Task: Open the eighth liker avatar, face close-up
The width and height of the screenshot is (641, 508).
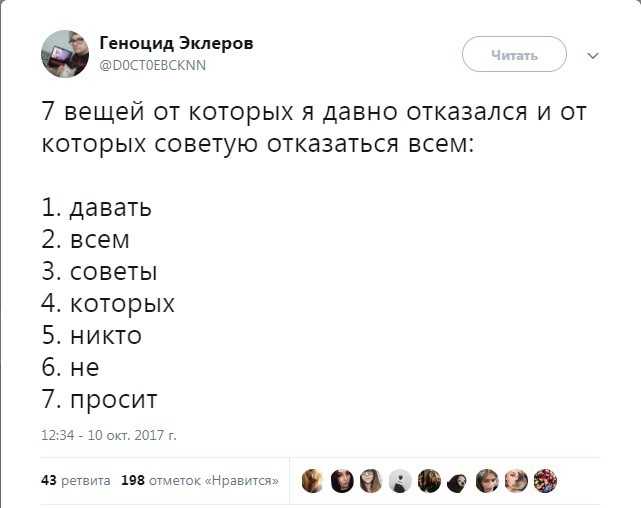Action: (x=516, y=480)
